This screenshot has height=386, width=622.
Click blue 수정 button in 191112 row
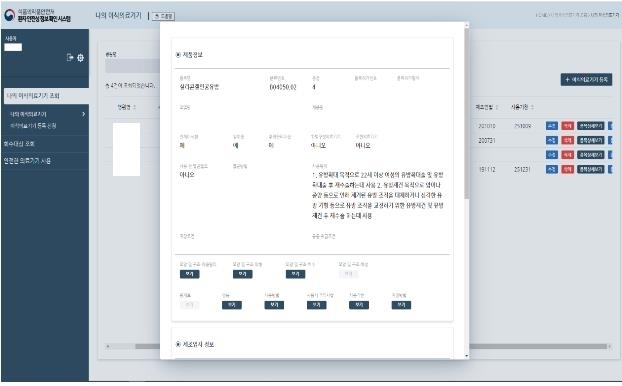pos(552,169)
